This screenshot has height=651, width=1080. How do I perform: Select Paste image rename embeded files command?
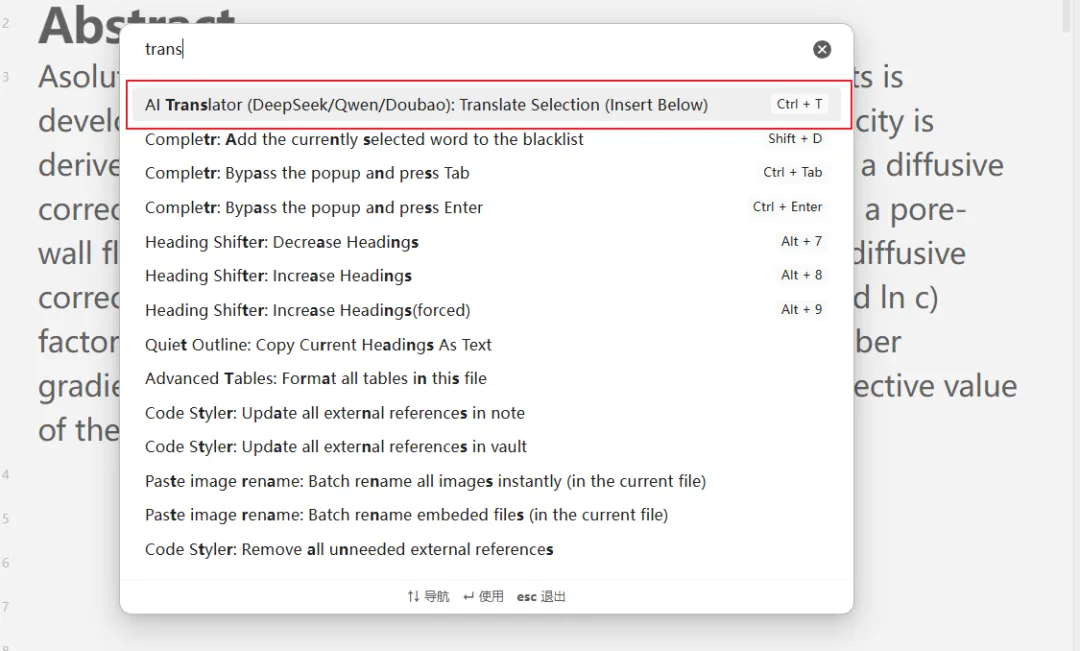point(406,515)
